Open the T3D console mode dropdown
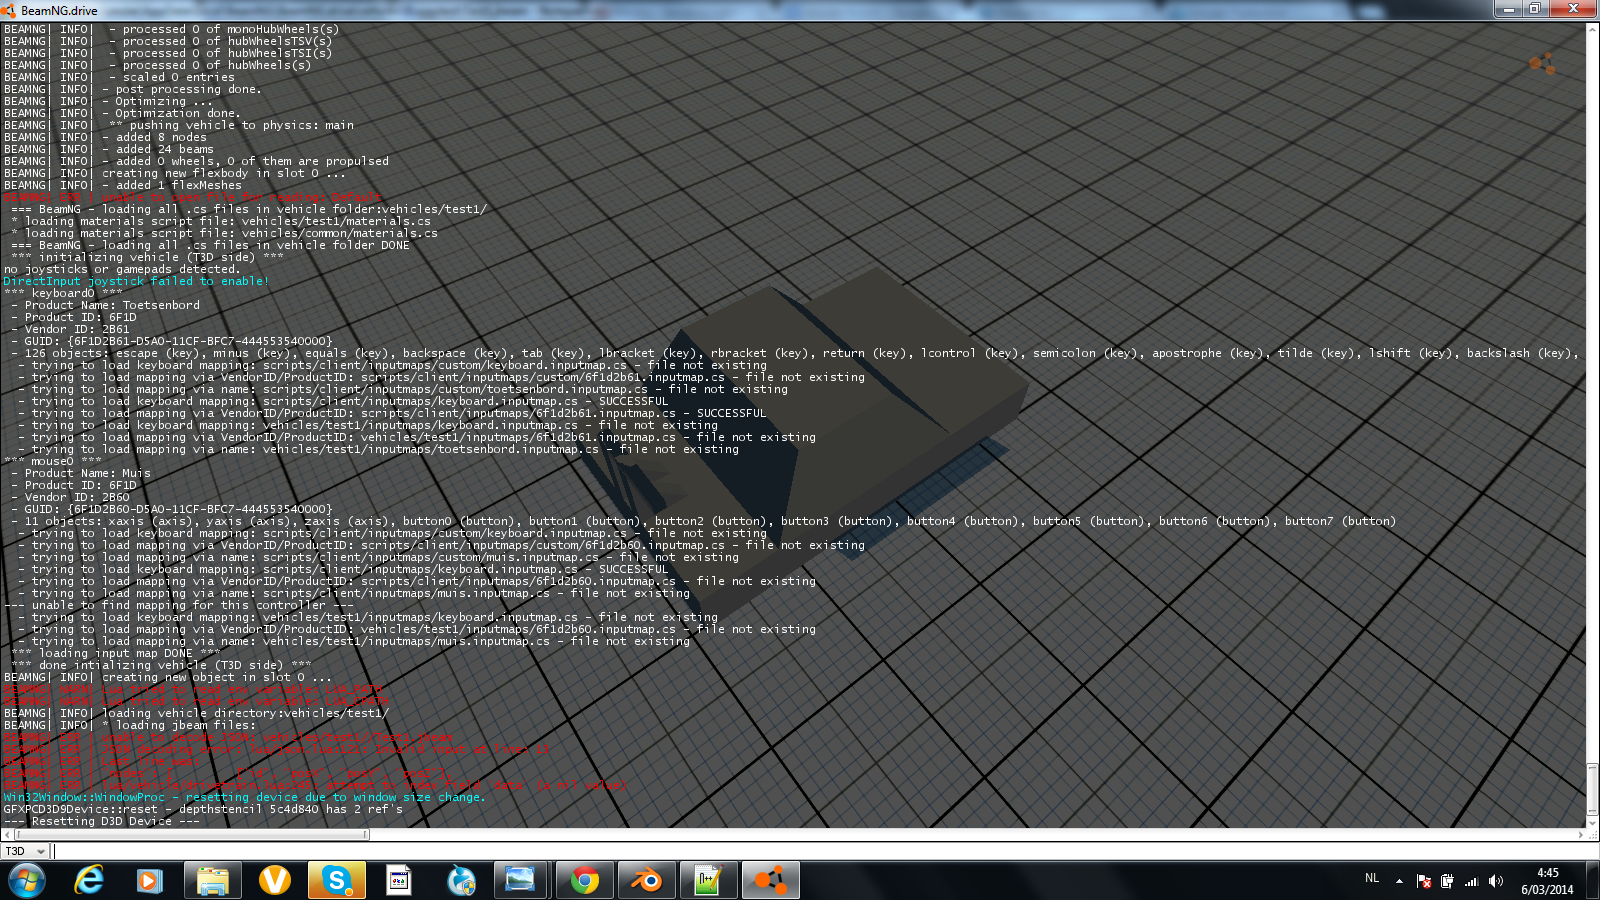 point(26,851)
